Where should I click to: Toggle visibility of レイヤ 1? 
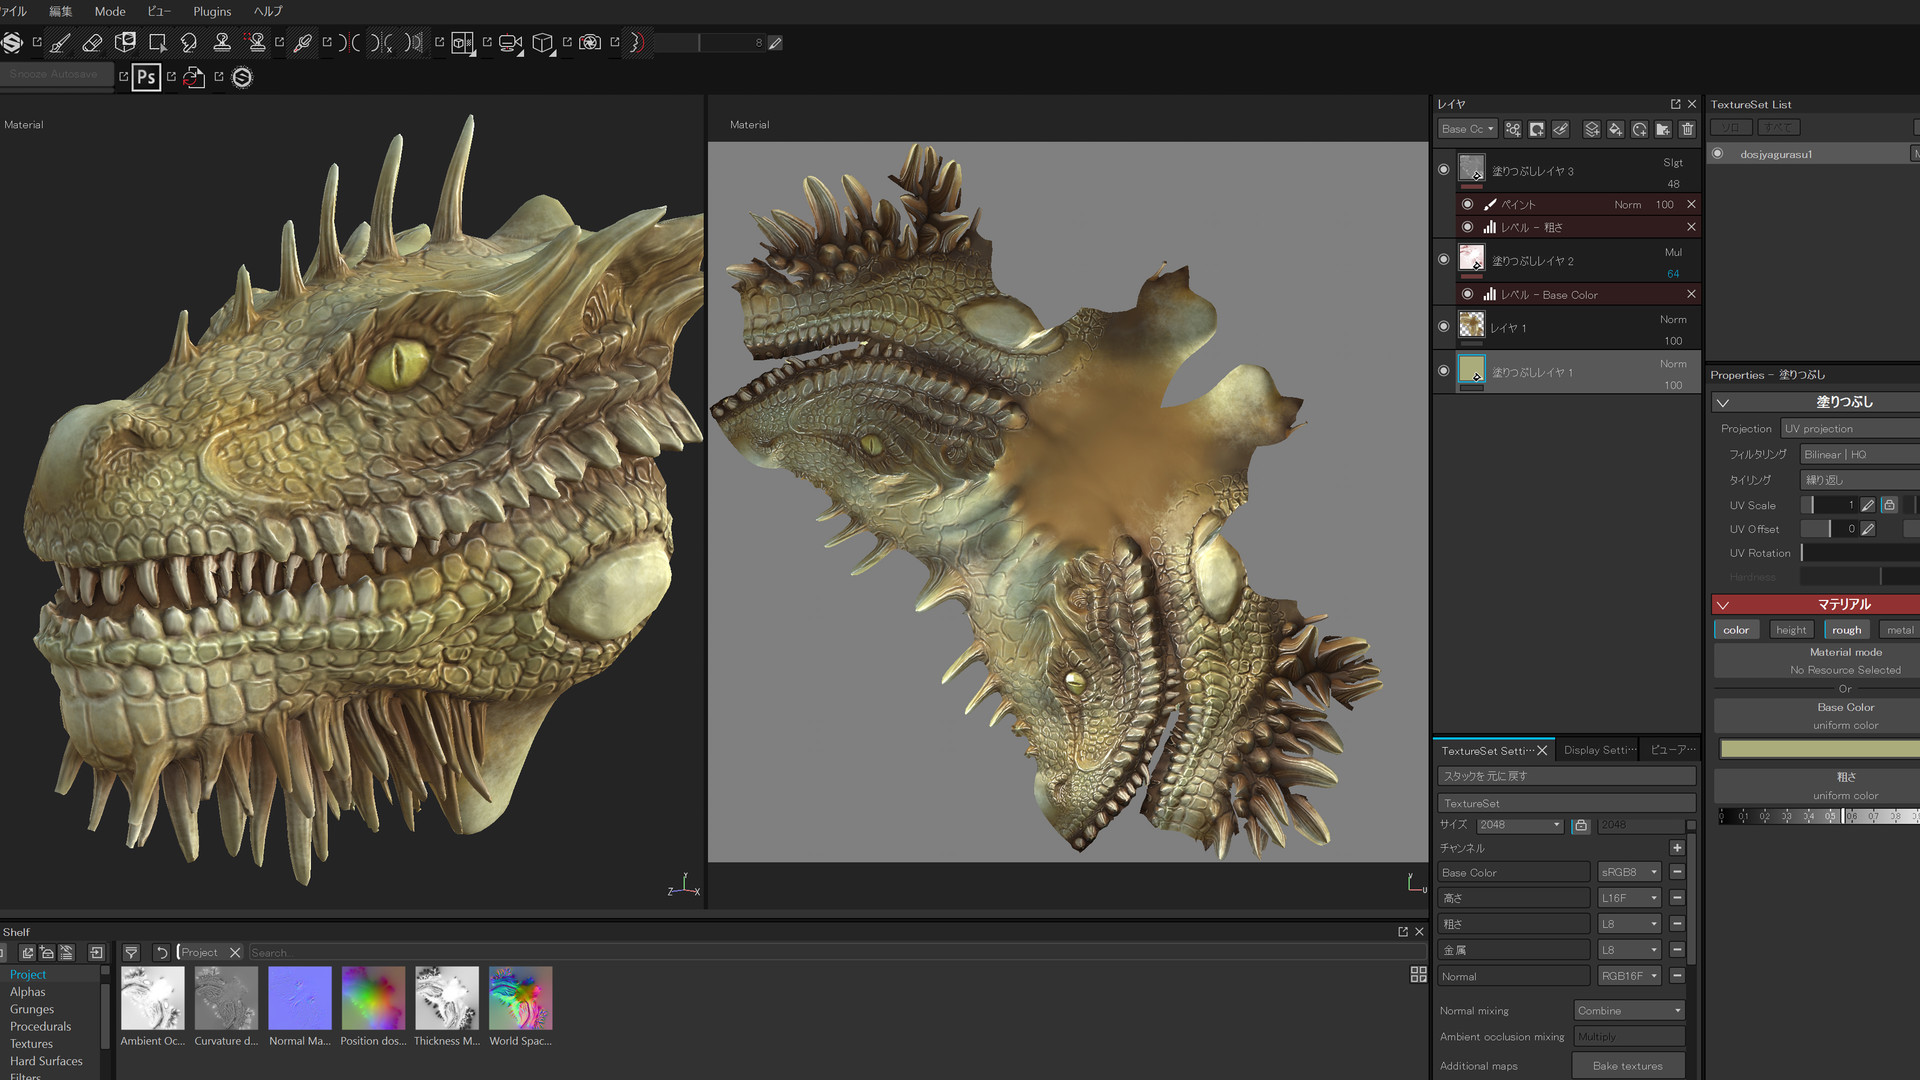point(1443,326)
